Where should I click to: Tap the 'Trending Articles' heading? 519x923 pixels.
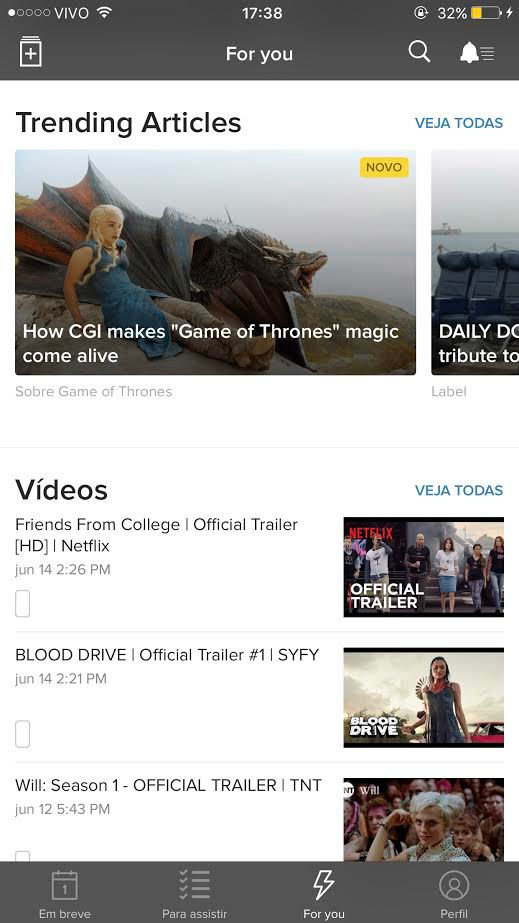click(x=128, y=123)
